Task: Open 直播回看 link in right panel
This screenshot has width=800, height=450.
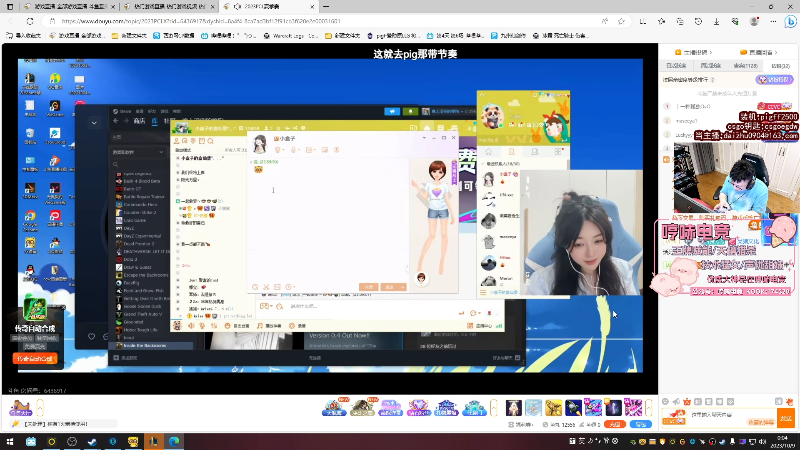Action: (x=758, y=52)
